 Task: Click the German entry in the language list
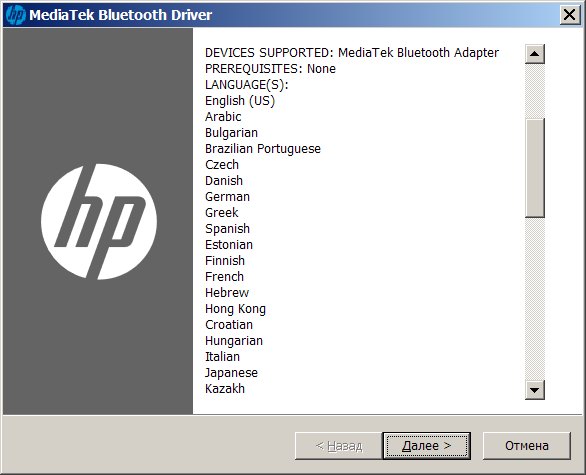(227, 197)
